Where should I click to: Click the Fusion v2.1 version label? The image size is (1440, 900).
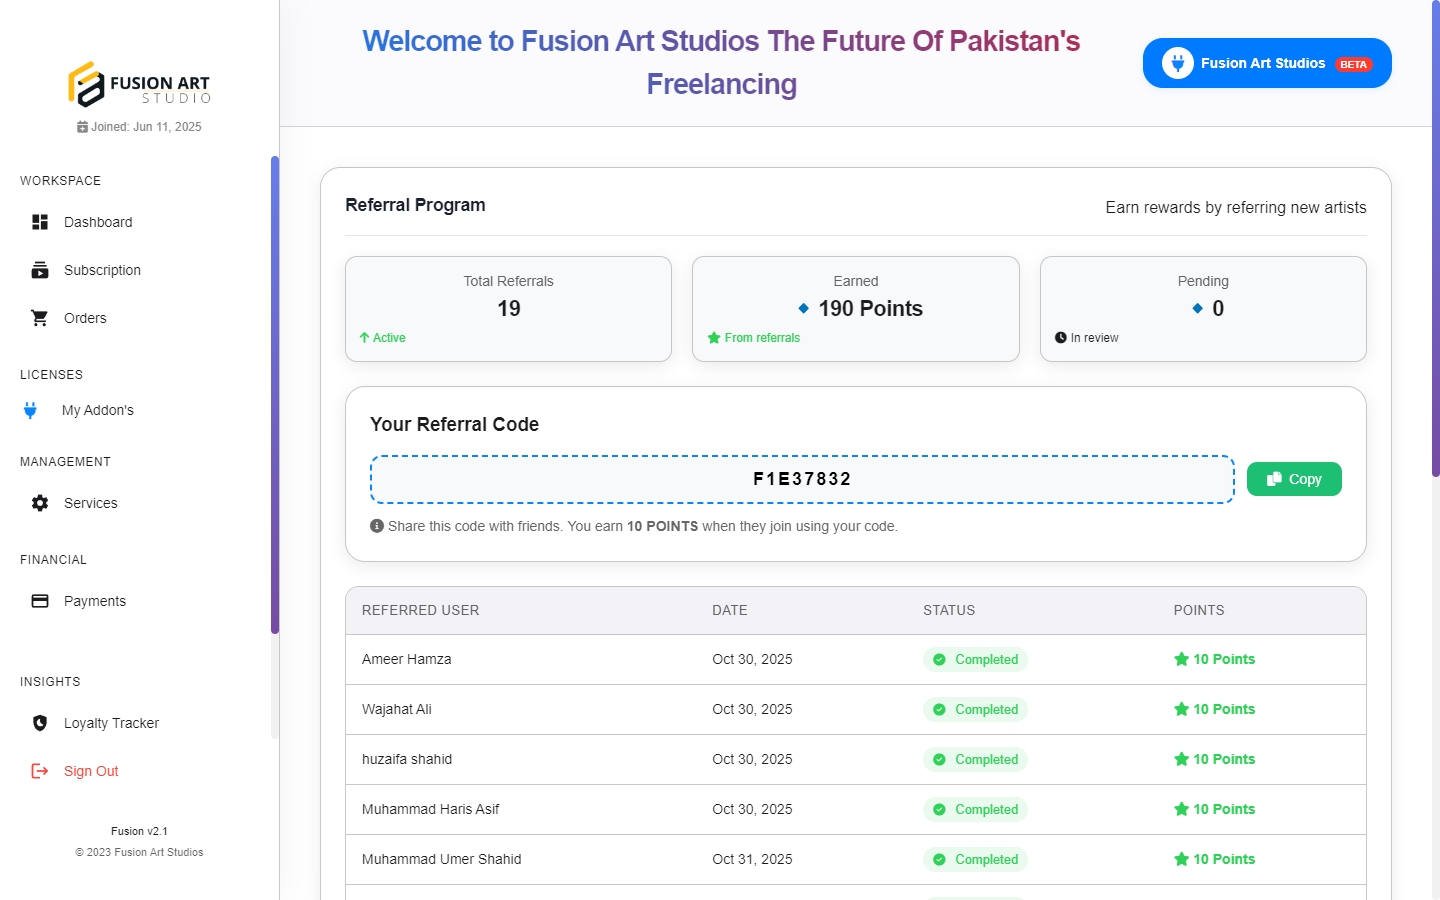coord(139,831)
